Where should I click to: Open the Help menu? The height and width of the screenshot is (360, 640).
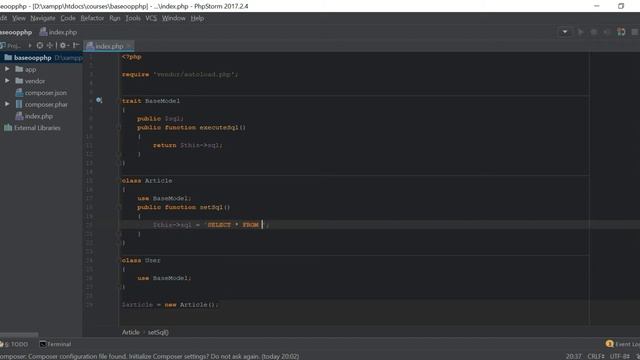coord(197,18)
